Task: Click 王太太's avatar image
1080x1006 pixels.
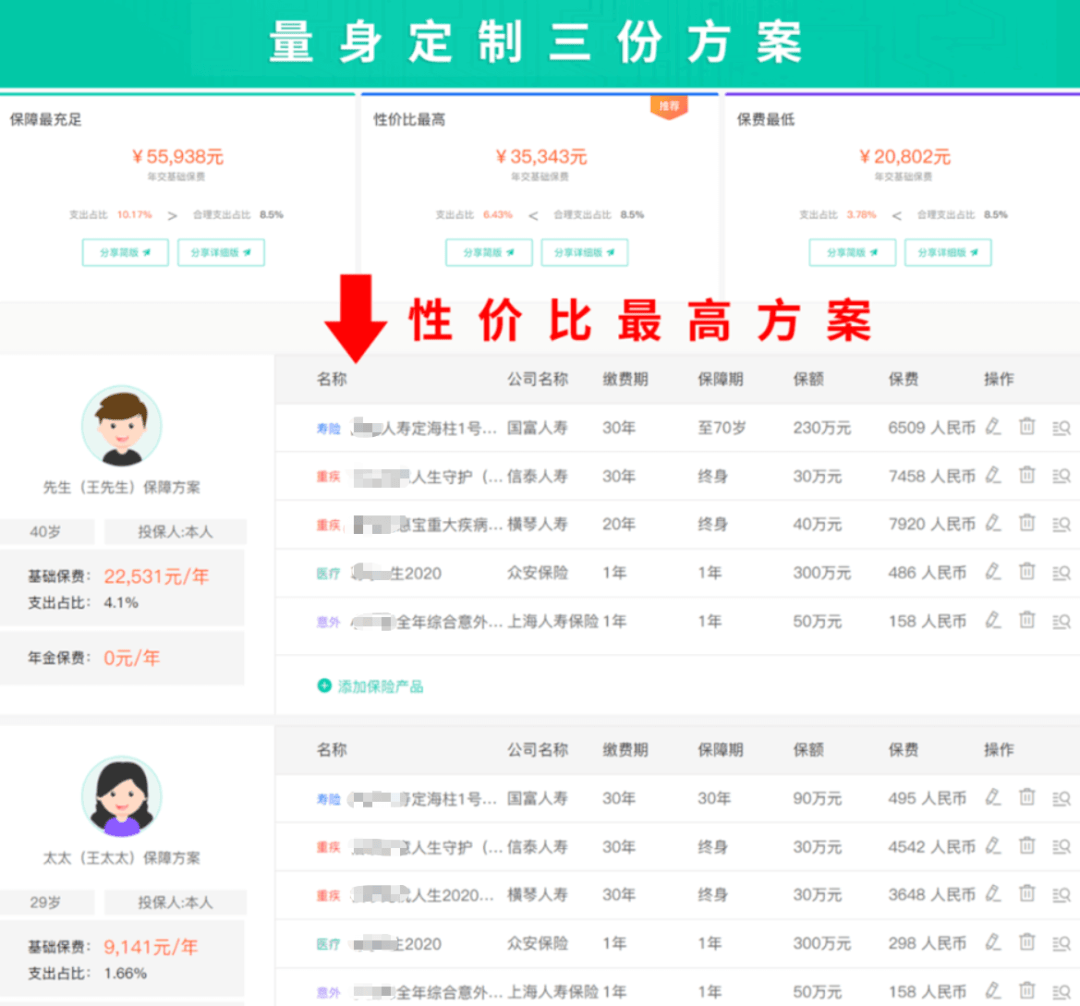Action: click(x=121, y=797)
